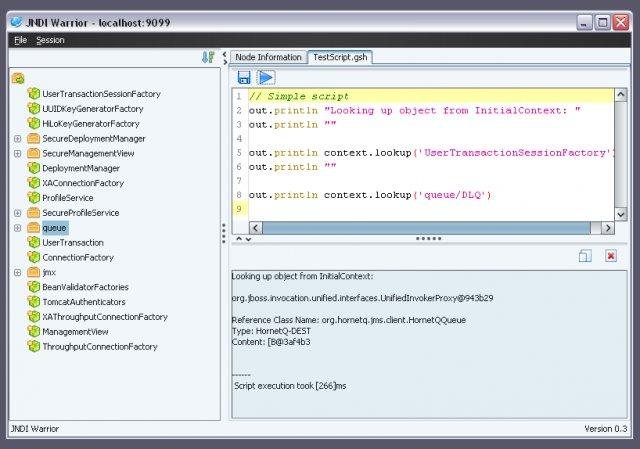Click the SecureDeploymentManager folder icon
Image resolution: width=640 pixels, height=449 pixels.
(x=33, y=138)
